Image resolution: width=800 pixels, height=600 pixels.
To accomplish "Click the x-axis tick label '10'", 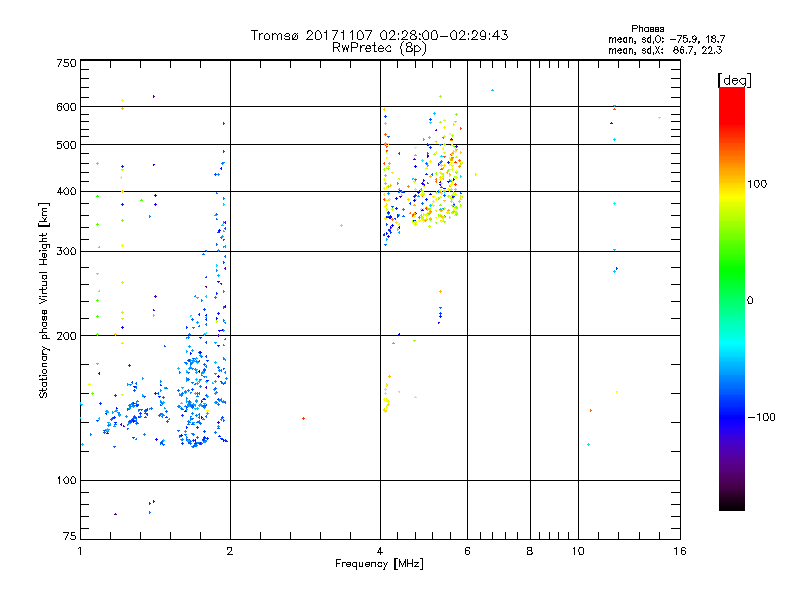I will click(578, 551).
